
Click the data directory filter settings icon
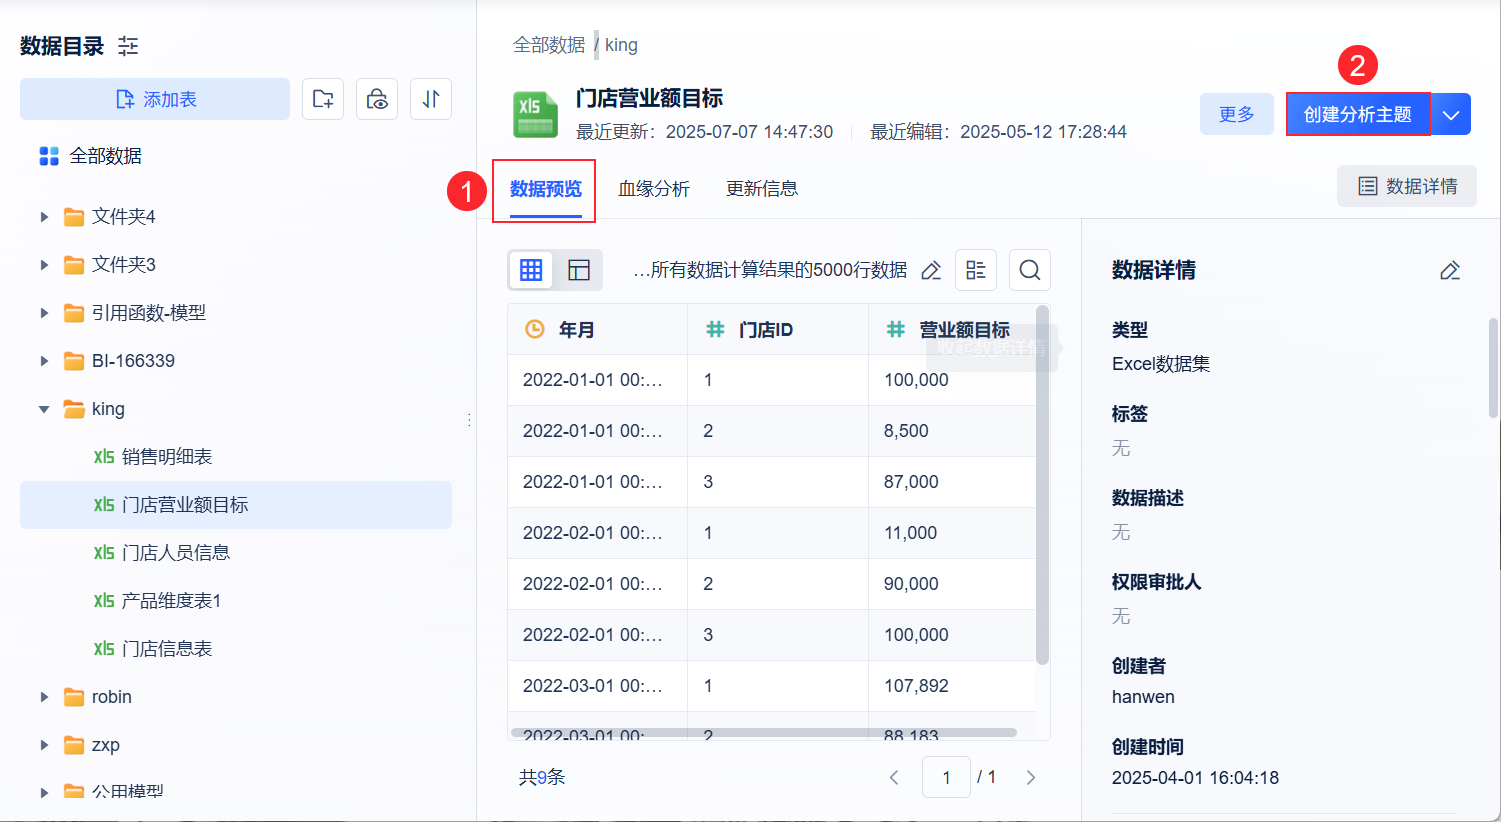click(x=128, y=46)
